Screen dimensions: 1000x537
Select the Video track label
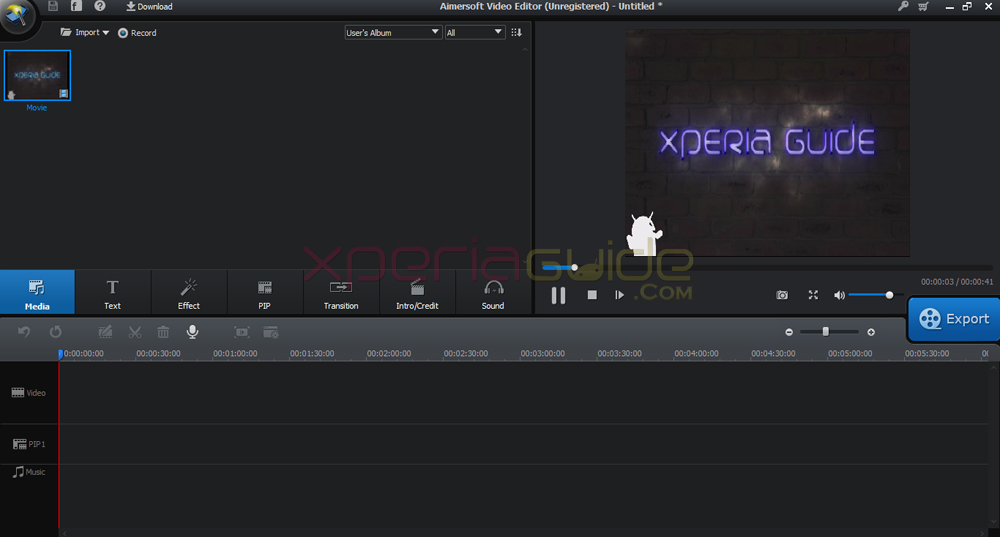[x=29, y=393]
